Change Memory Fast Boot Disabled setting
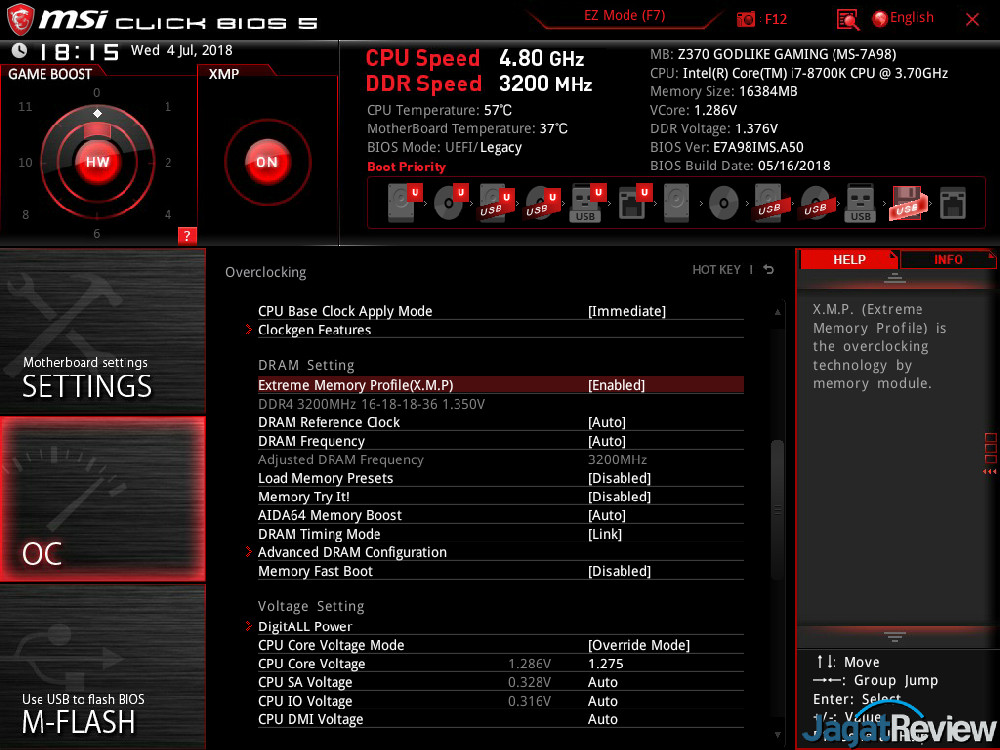Viewport: 1000px width, 750px height. (x=619, y=571)
